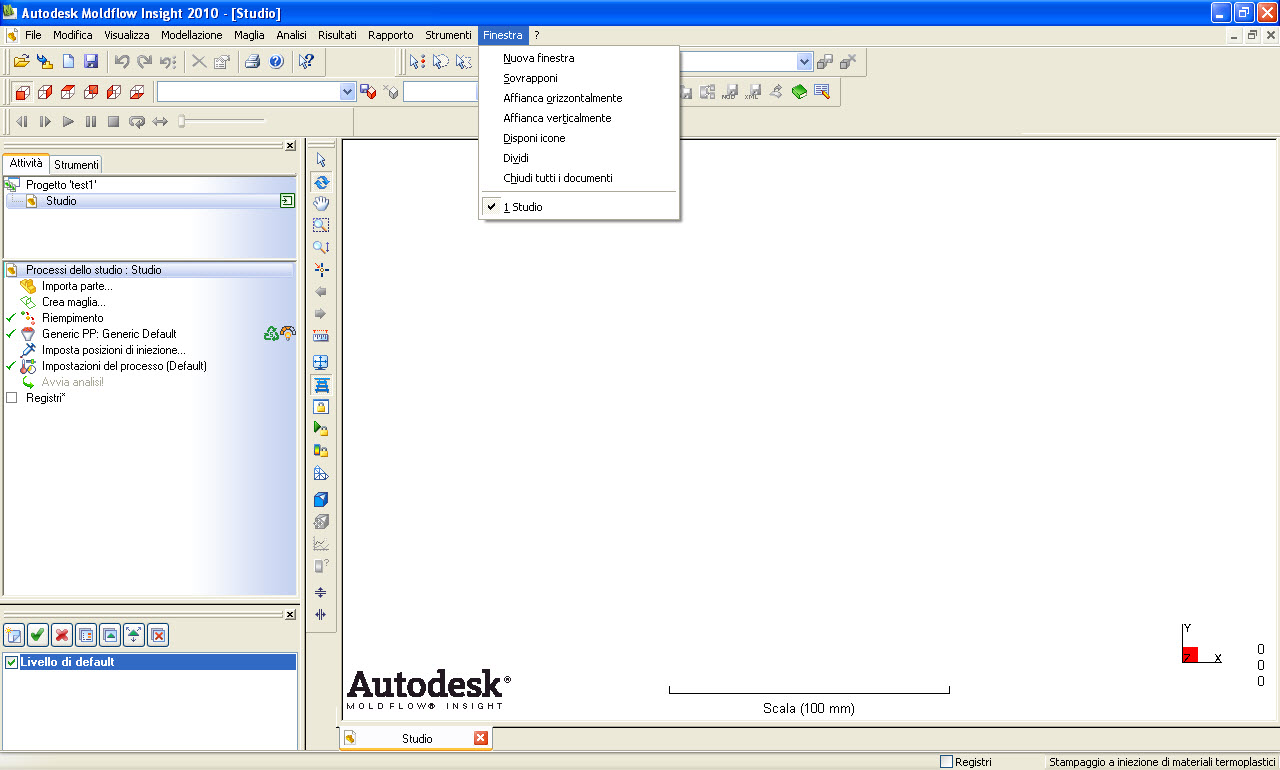Open help via blue question mark icon
Image resolution: width=1280 pixels, height=770 pixels.
coord(276,62)
